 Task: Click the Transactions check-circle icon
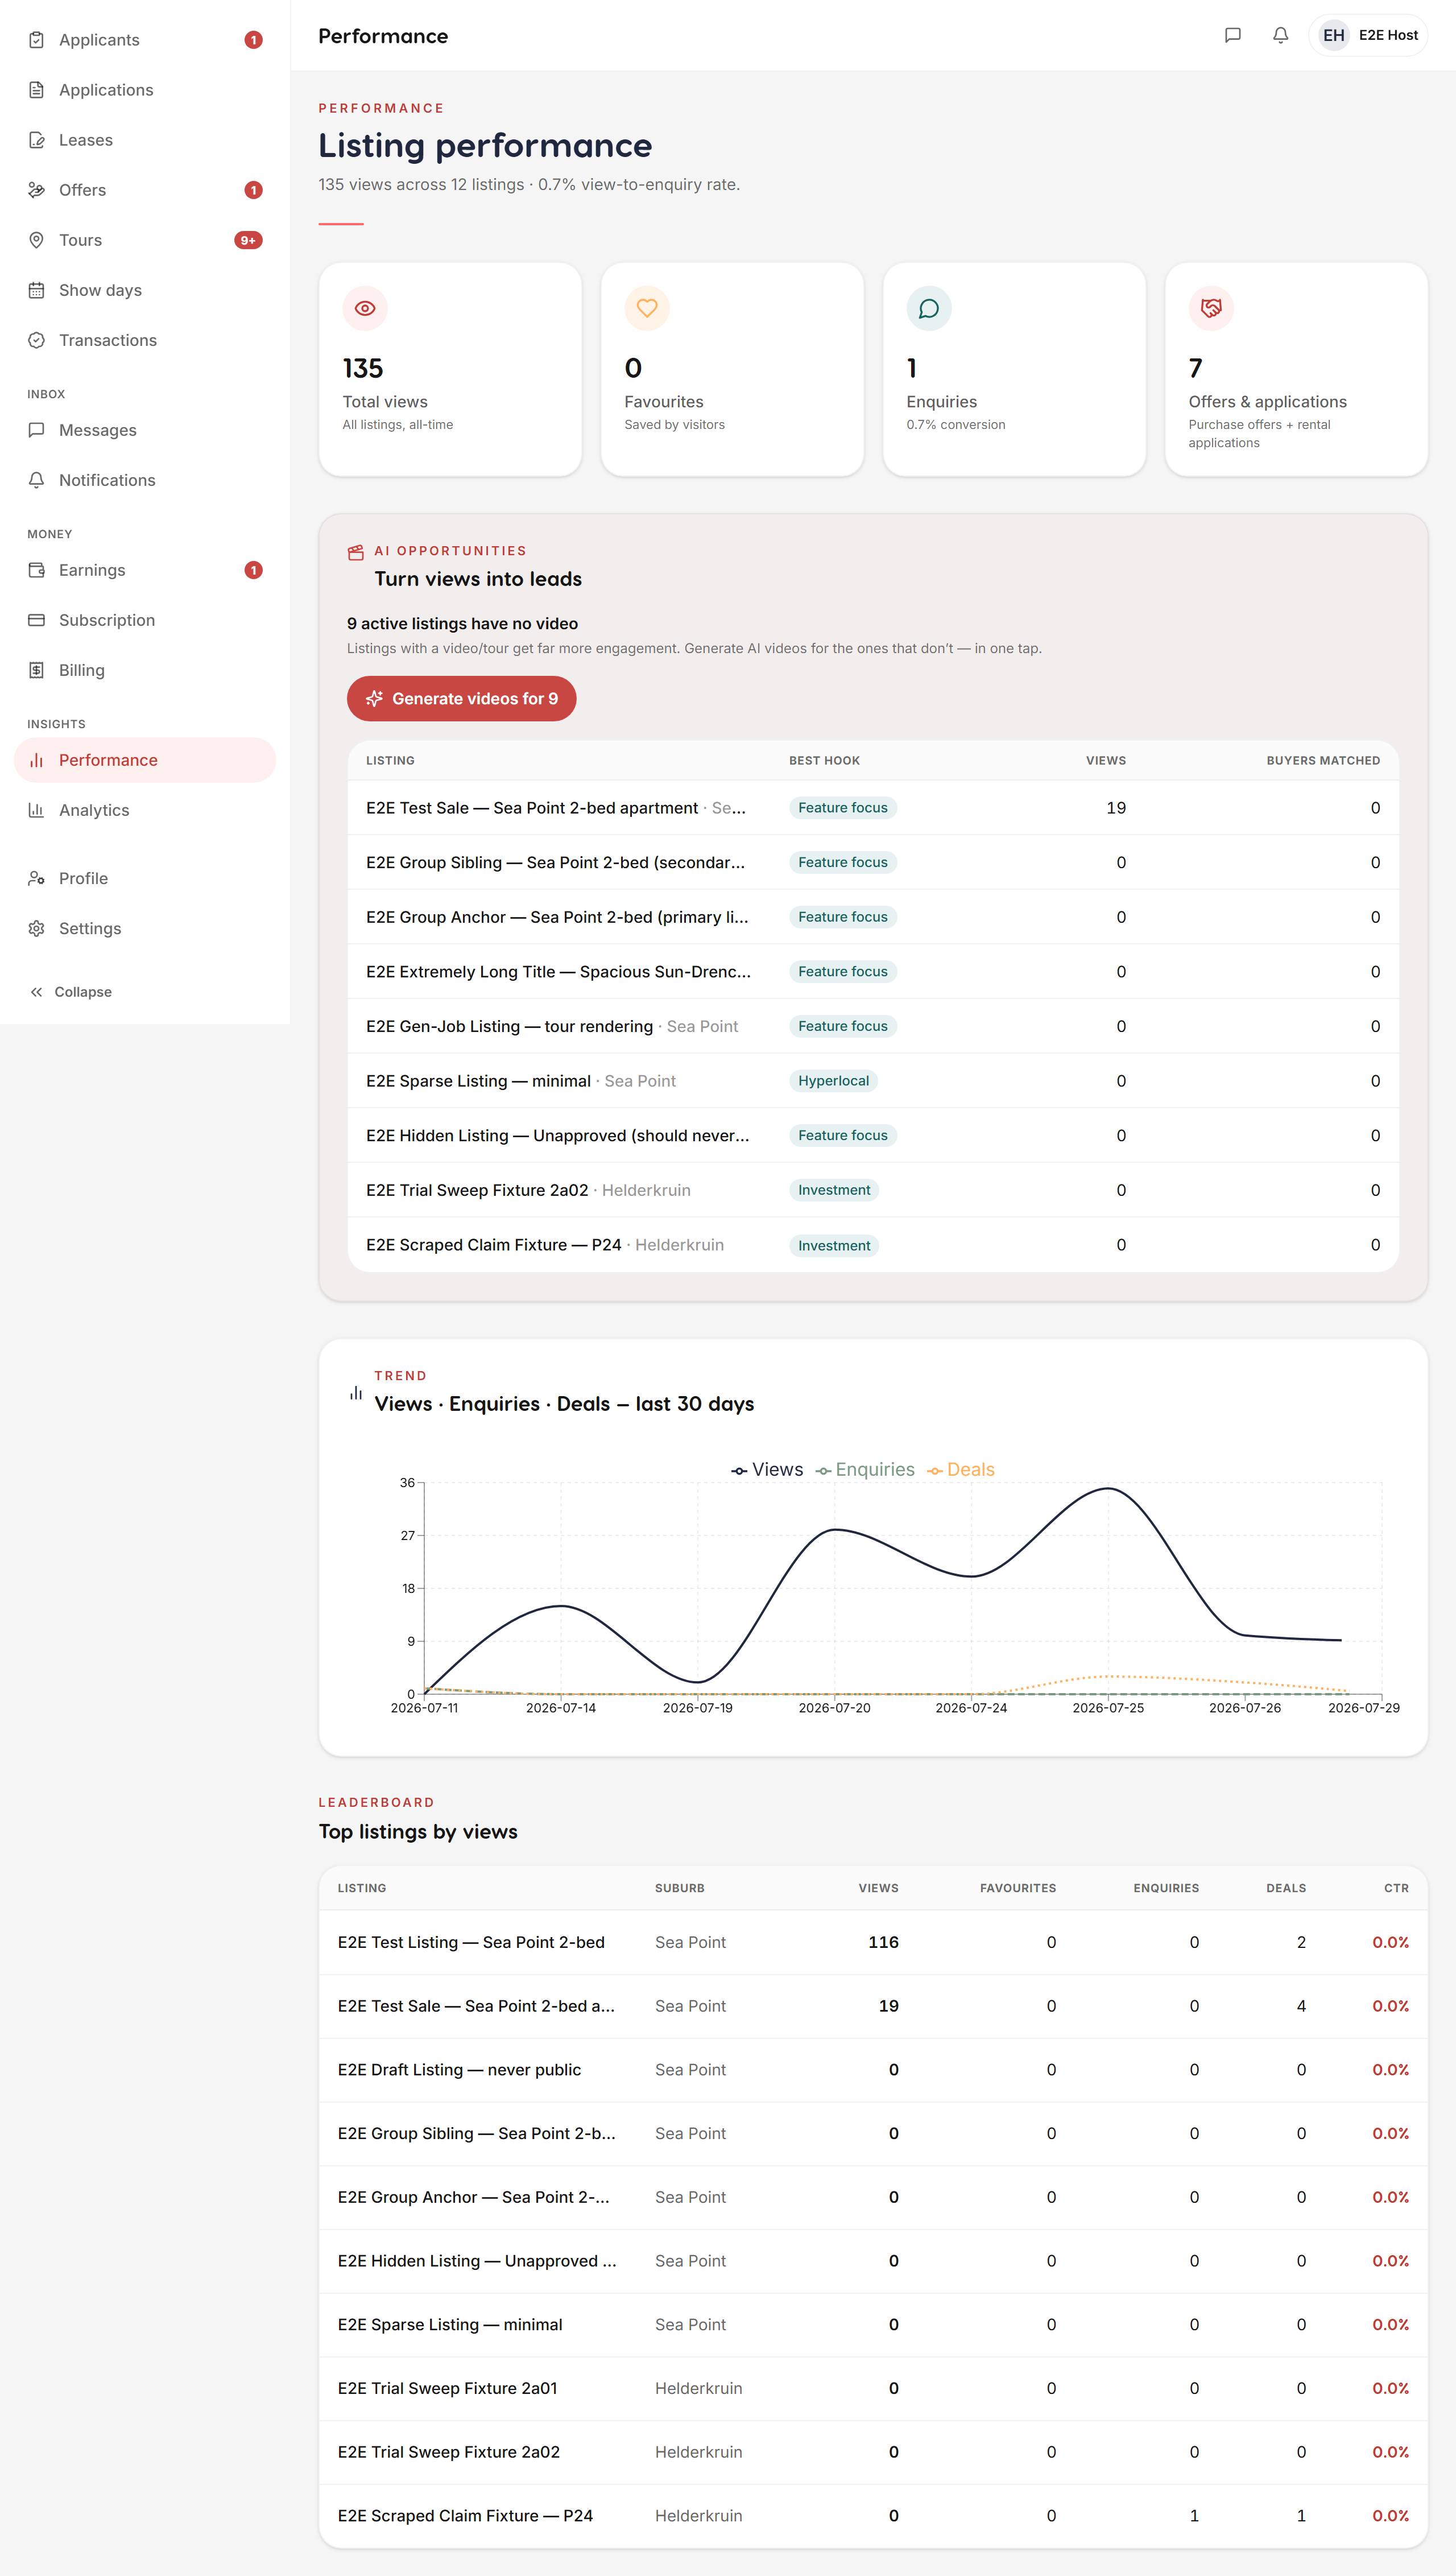pyautogui.click(x=37, y=340)
